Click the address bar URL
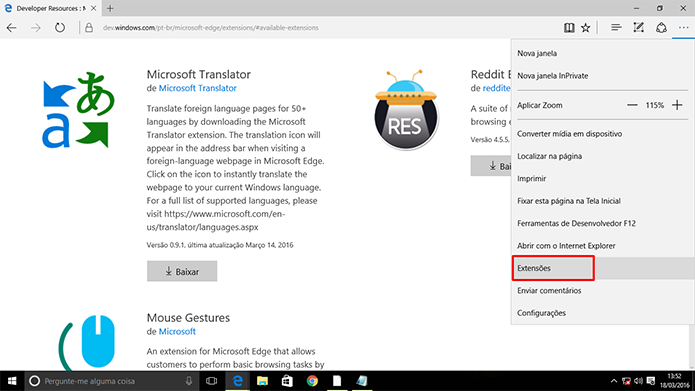The image size is (695, 391). coord(211,28)
